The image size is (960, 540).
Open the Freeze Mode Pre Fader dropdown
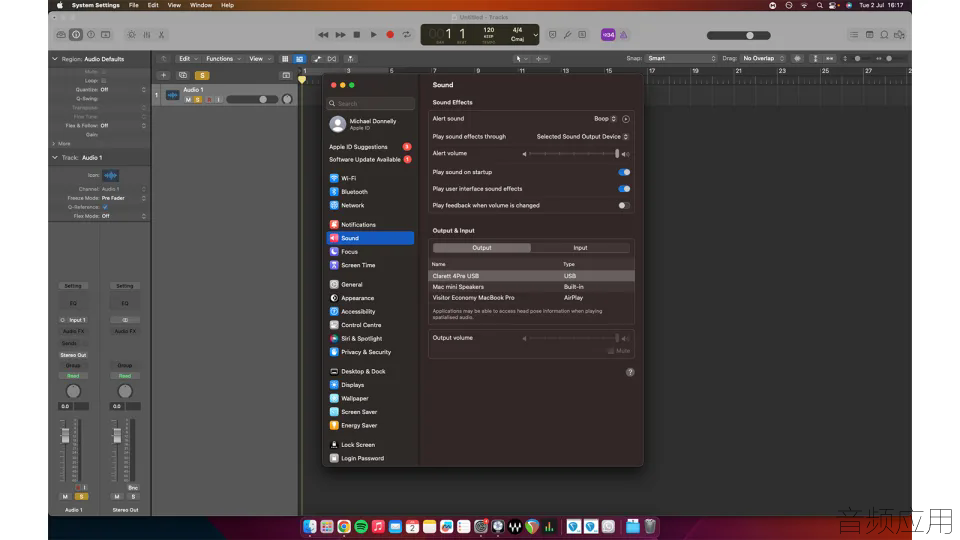(124, 198)
